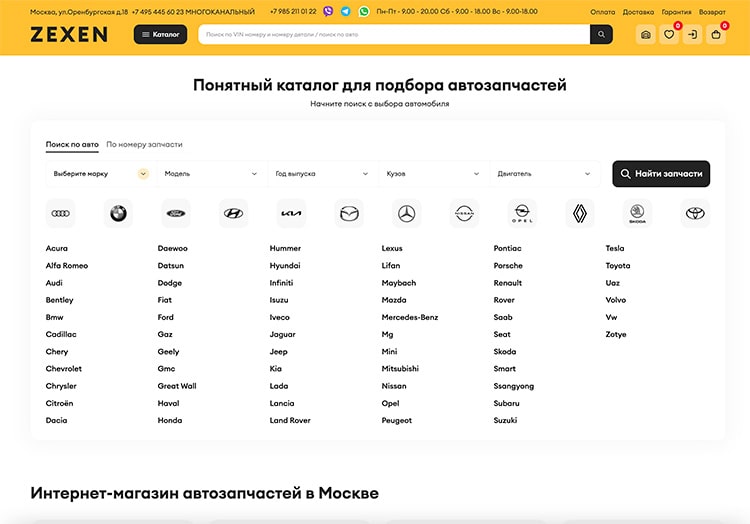This screenshot has height=524, width=750.
Task: Open the garage car icon in header
Action: coord(646,34)
